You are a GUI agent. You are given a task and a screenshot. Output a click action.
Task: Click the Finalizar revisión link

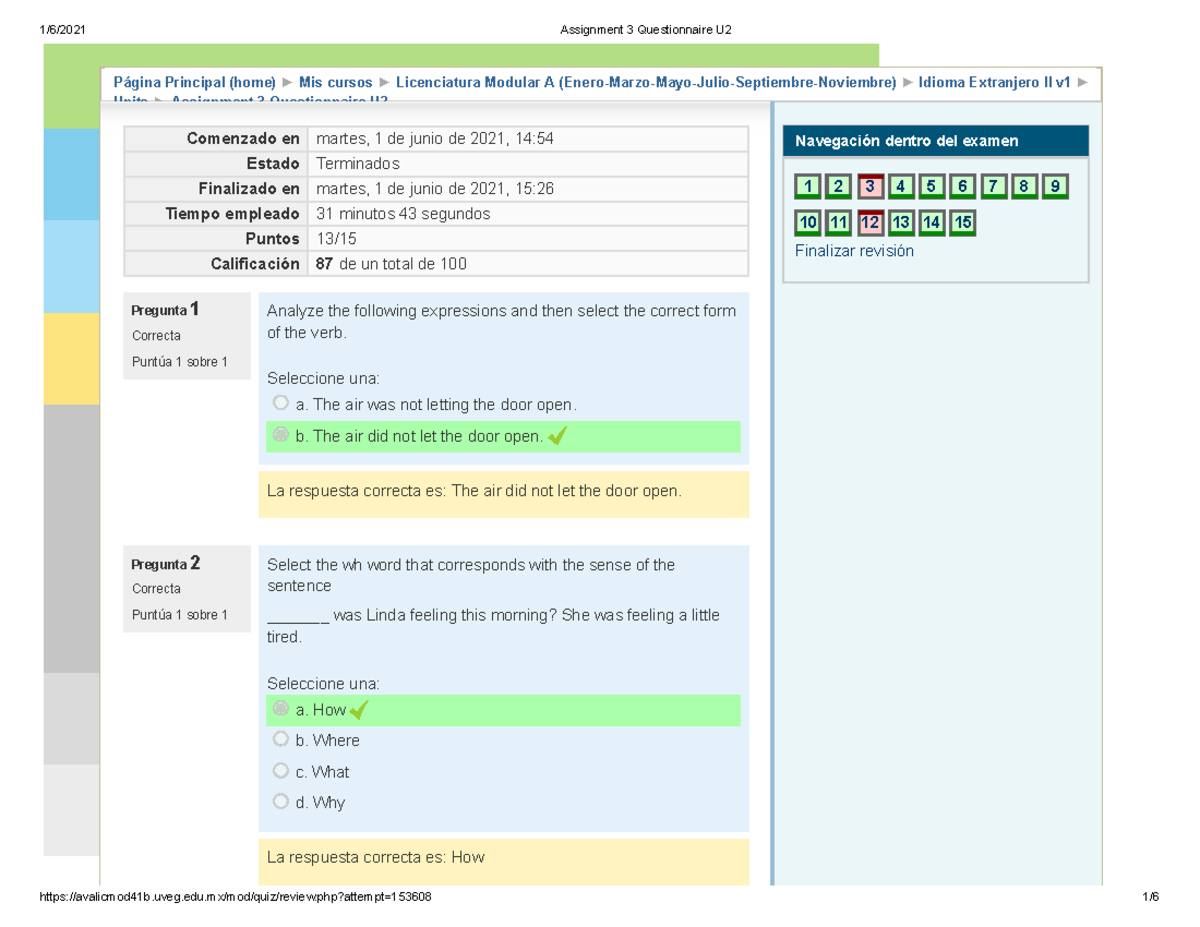(854, 251)
